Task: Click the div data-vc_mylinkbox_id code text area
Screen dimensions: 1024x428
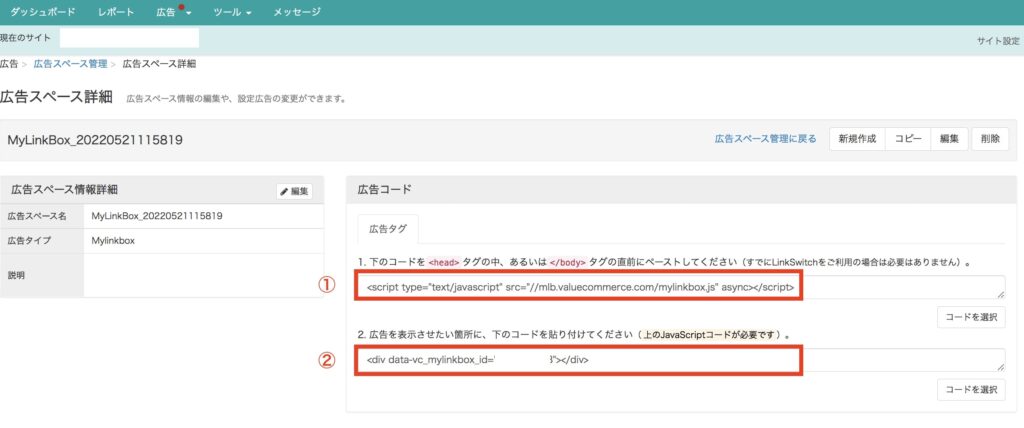Action: (681, 360)
